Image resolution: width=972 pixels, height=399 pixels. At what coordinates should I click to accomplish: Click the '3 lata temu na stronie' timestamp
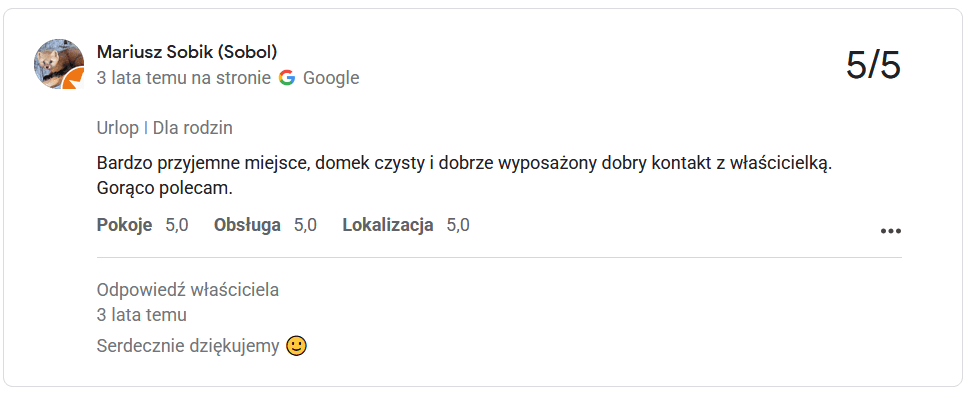(x=183, y=78)
